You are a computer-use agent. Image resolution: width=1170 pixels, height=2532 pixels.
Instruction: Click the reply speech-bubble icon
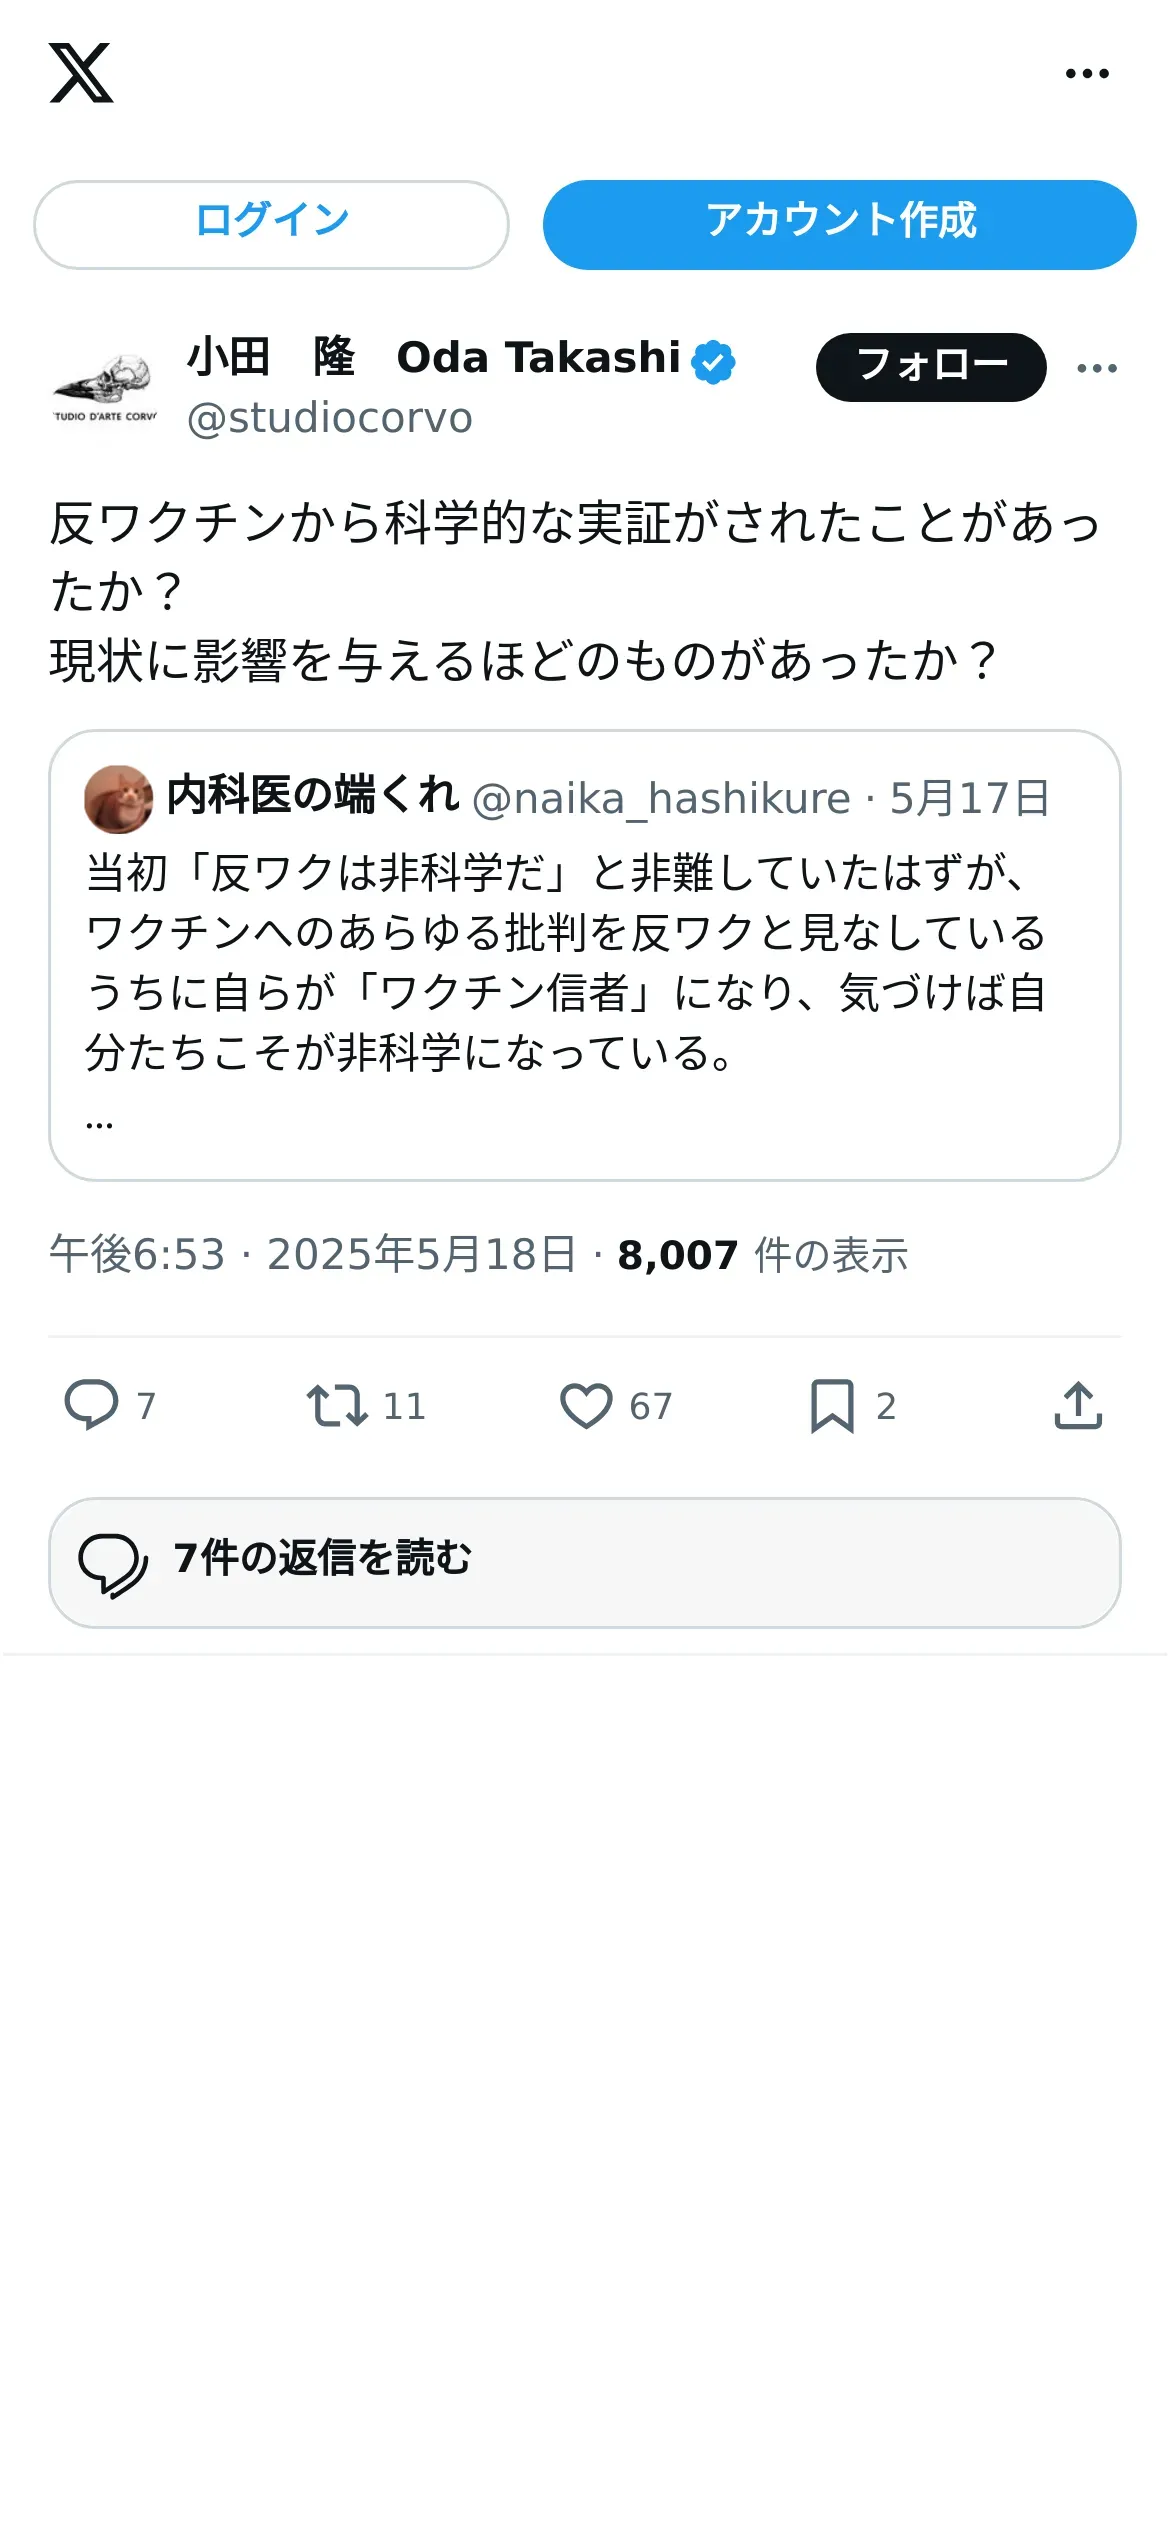tap(91, 1405)
